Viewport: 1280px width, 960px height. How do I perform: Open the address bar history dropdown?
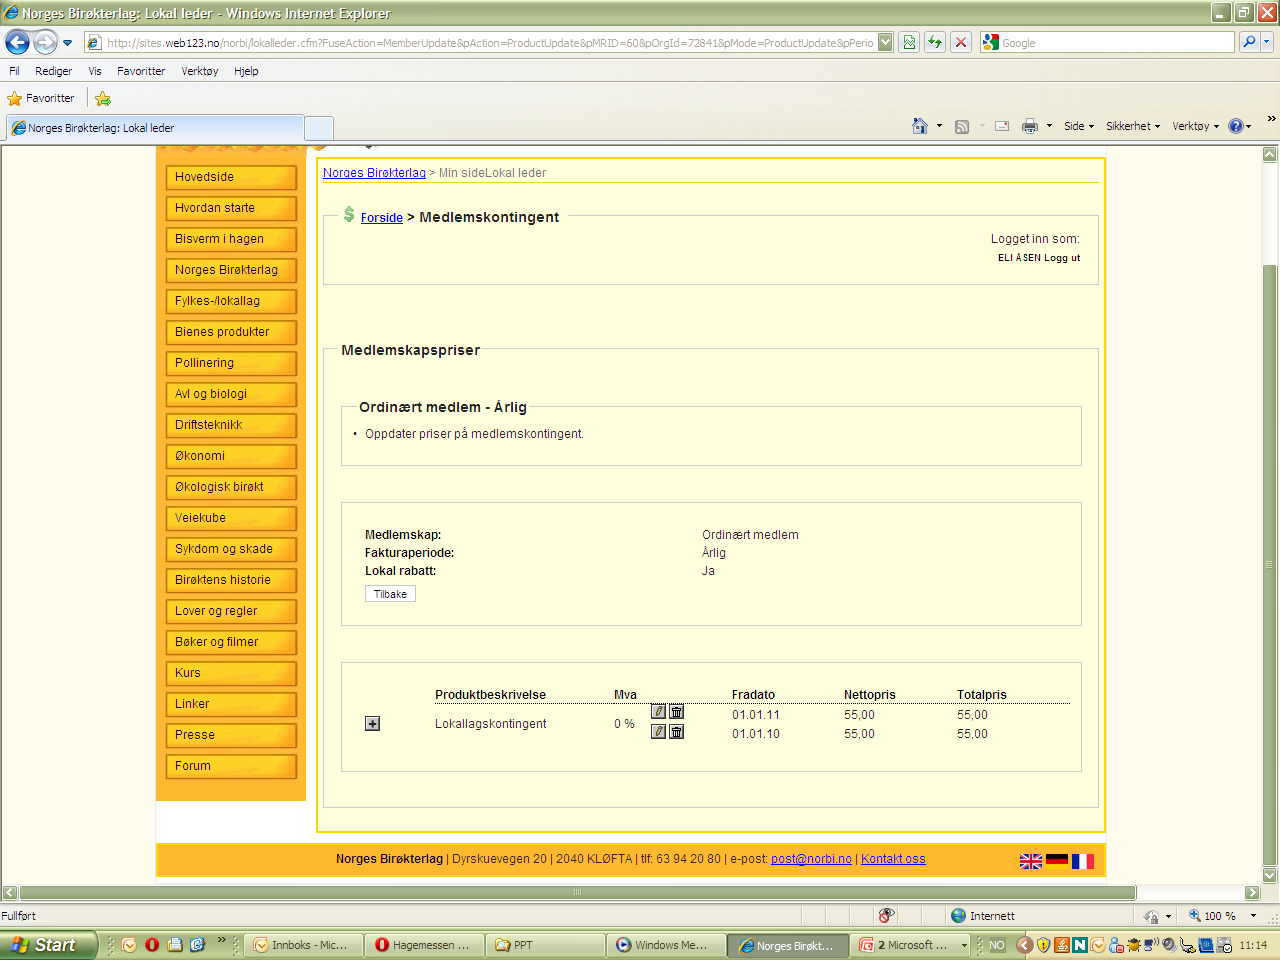pyautogui.click(x=886, y=42)
